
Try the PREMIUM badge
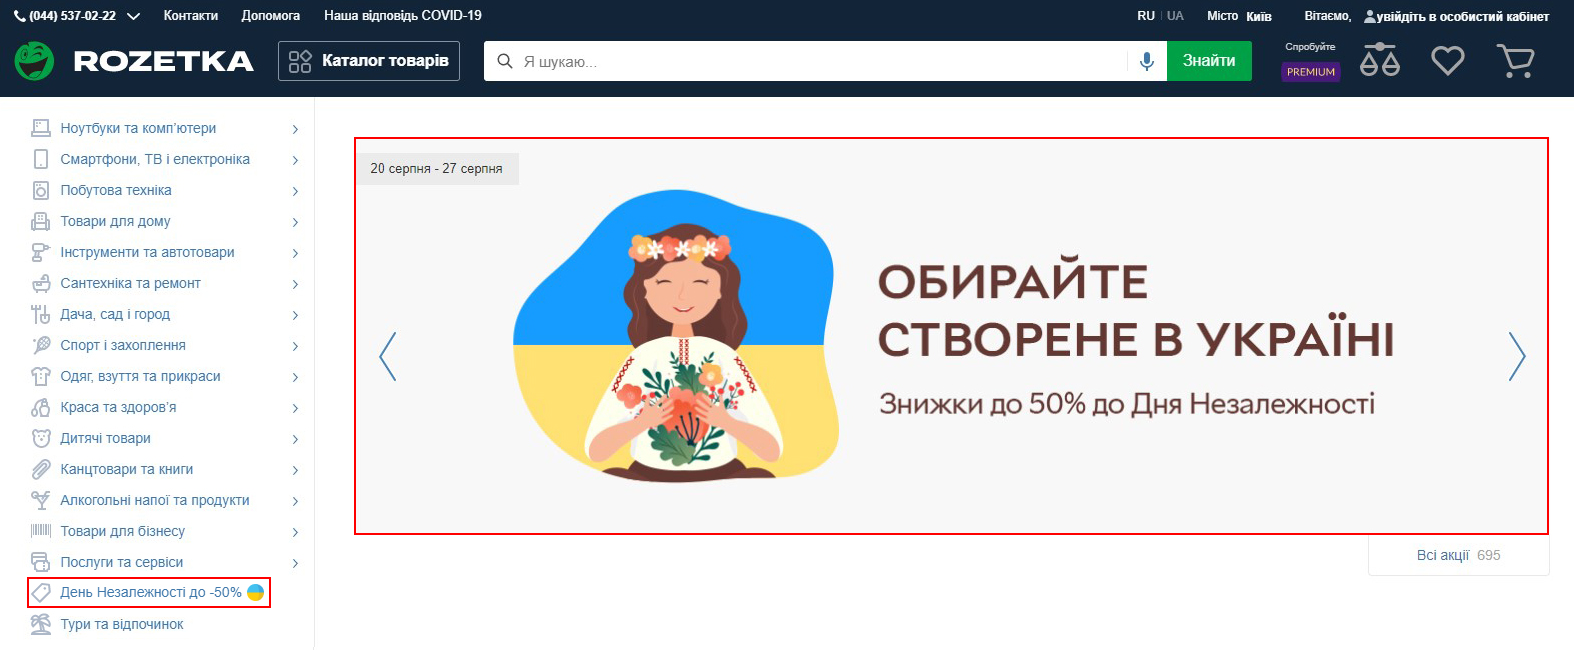coord(1311,72)
